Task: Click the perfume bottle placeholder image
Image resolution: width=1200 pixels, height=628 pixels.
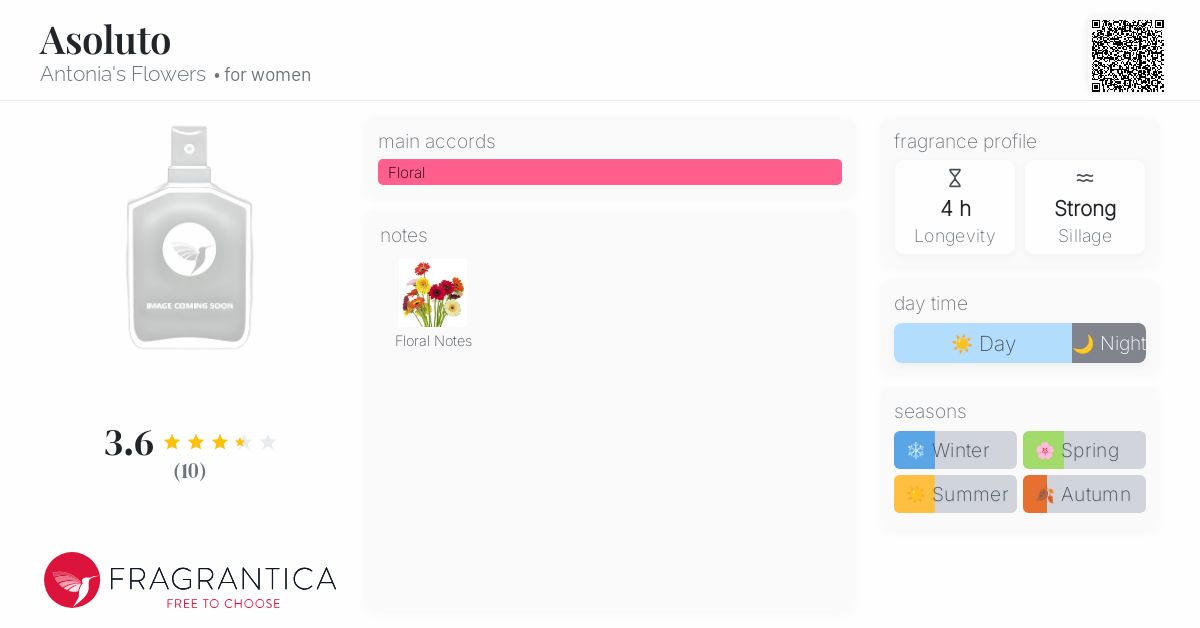Action: tap(190, 237)
